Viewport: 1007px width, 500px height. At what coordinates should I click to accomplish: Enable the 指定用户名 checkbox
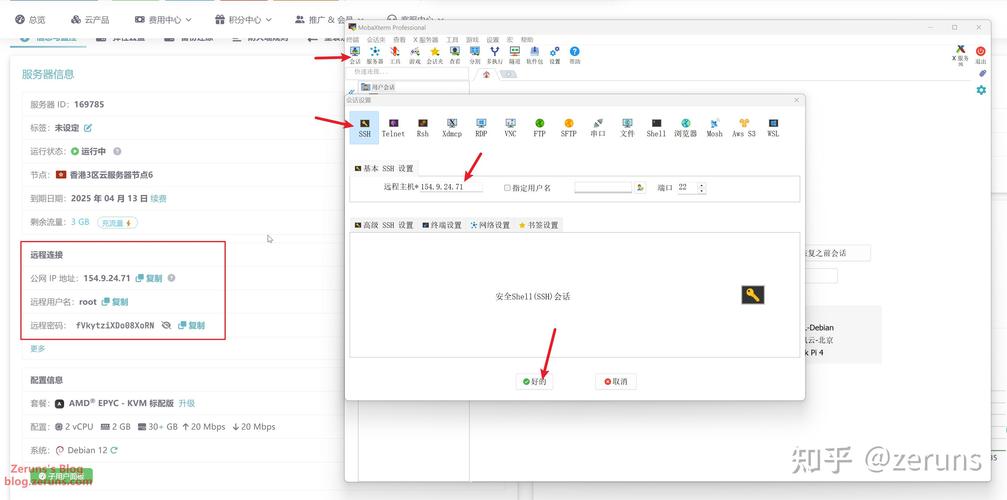click(x=507, y=188)
